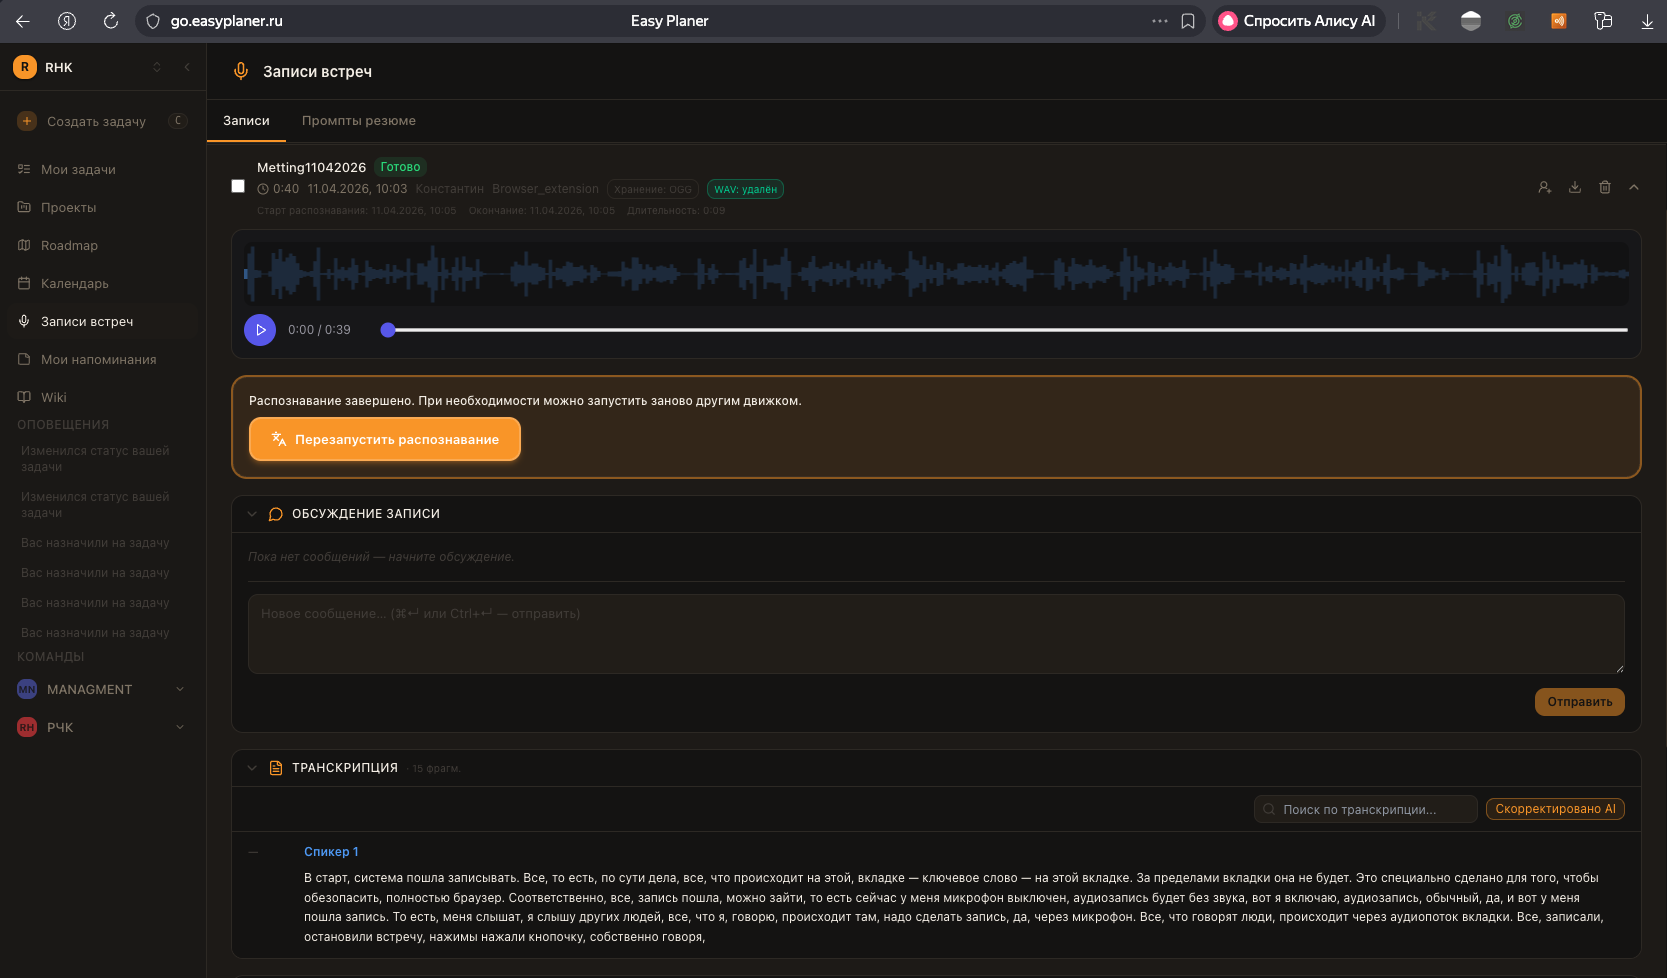Switch to the Промпты резюме tab
1667x978 pixels.
(x=358, y=121)
